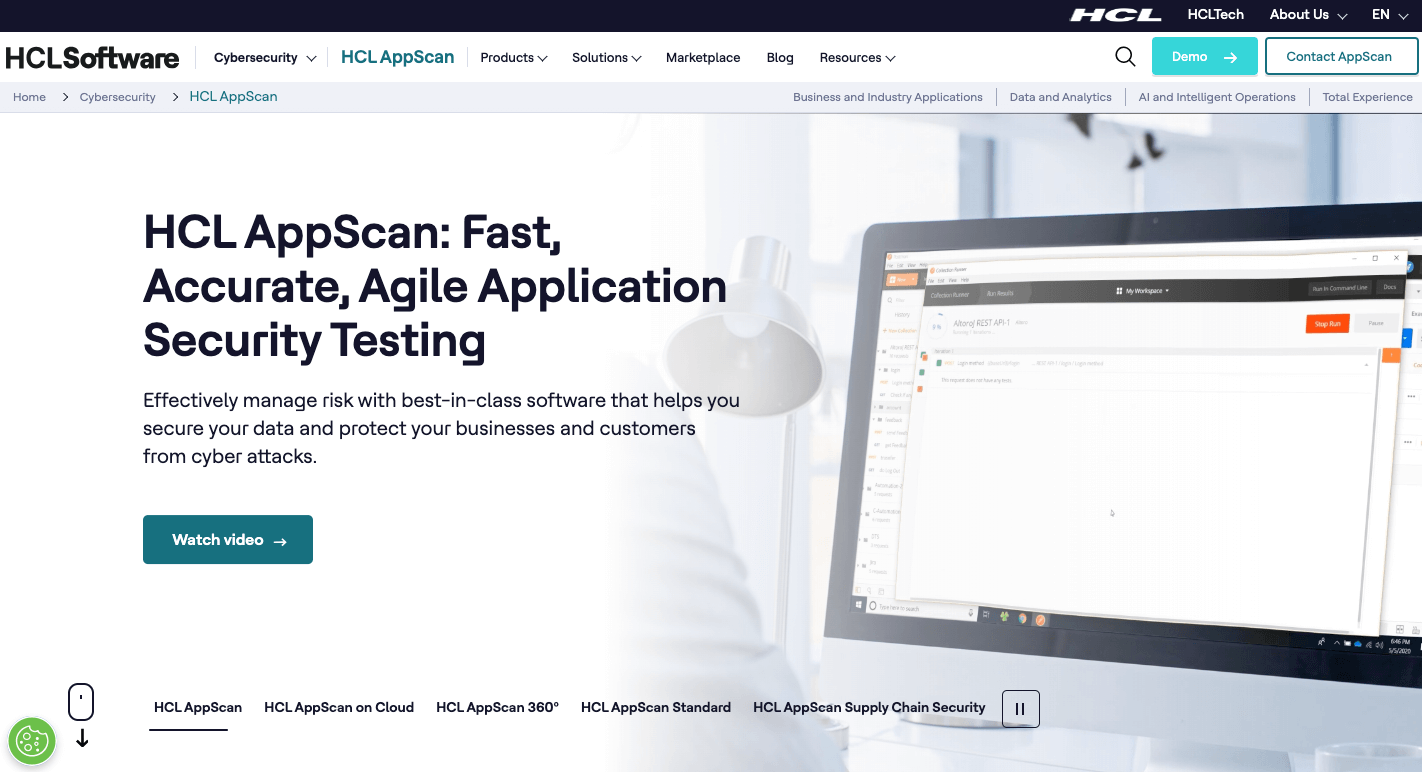Click the Watch video button
Viewport: 1422px width, 772px height.
click(x=228, y=540)
